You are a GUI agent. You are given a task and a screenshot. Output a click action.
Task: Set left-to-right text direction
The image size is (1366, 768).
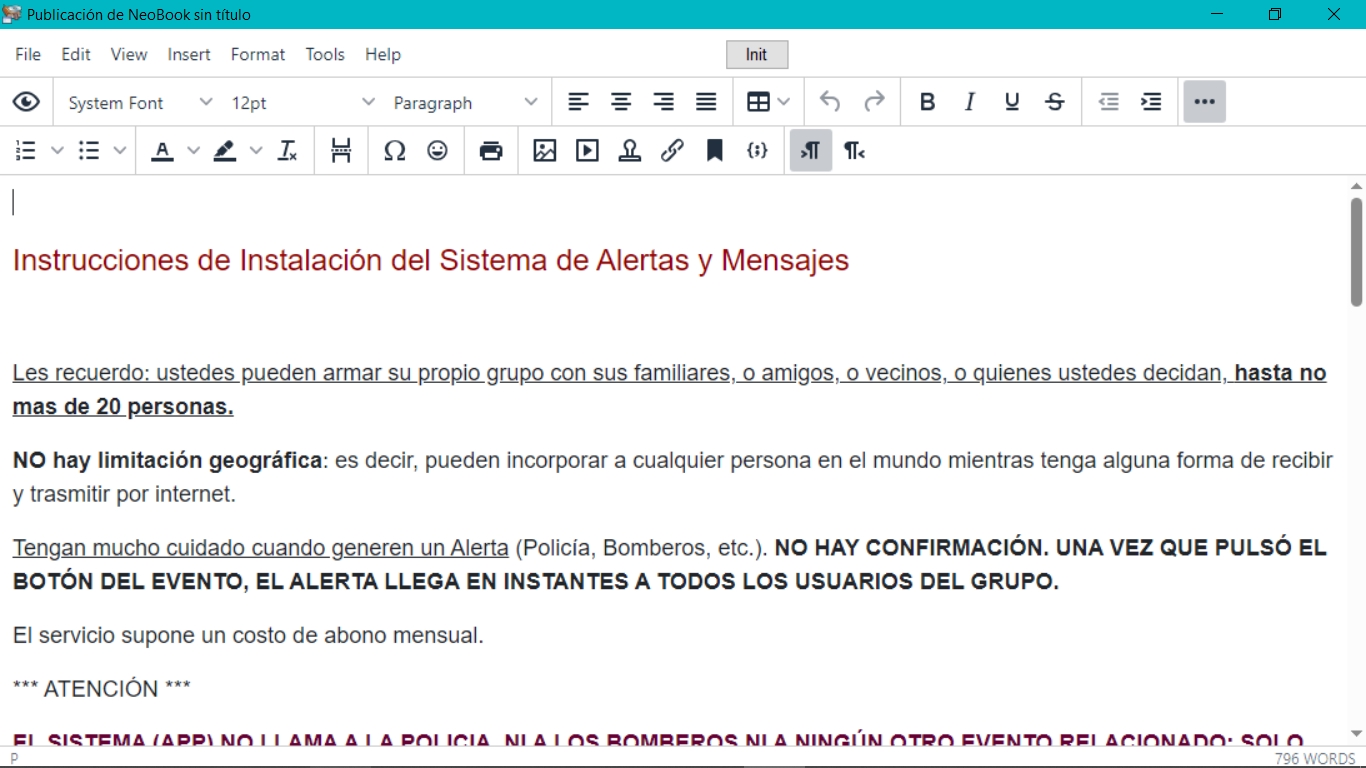pos(811,151)
